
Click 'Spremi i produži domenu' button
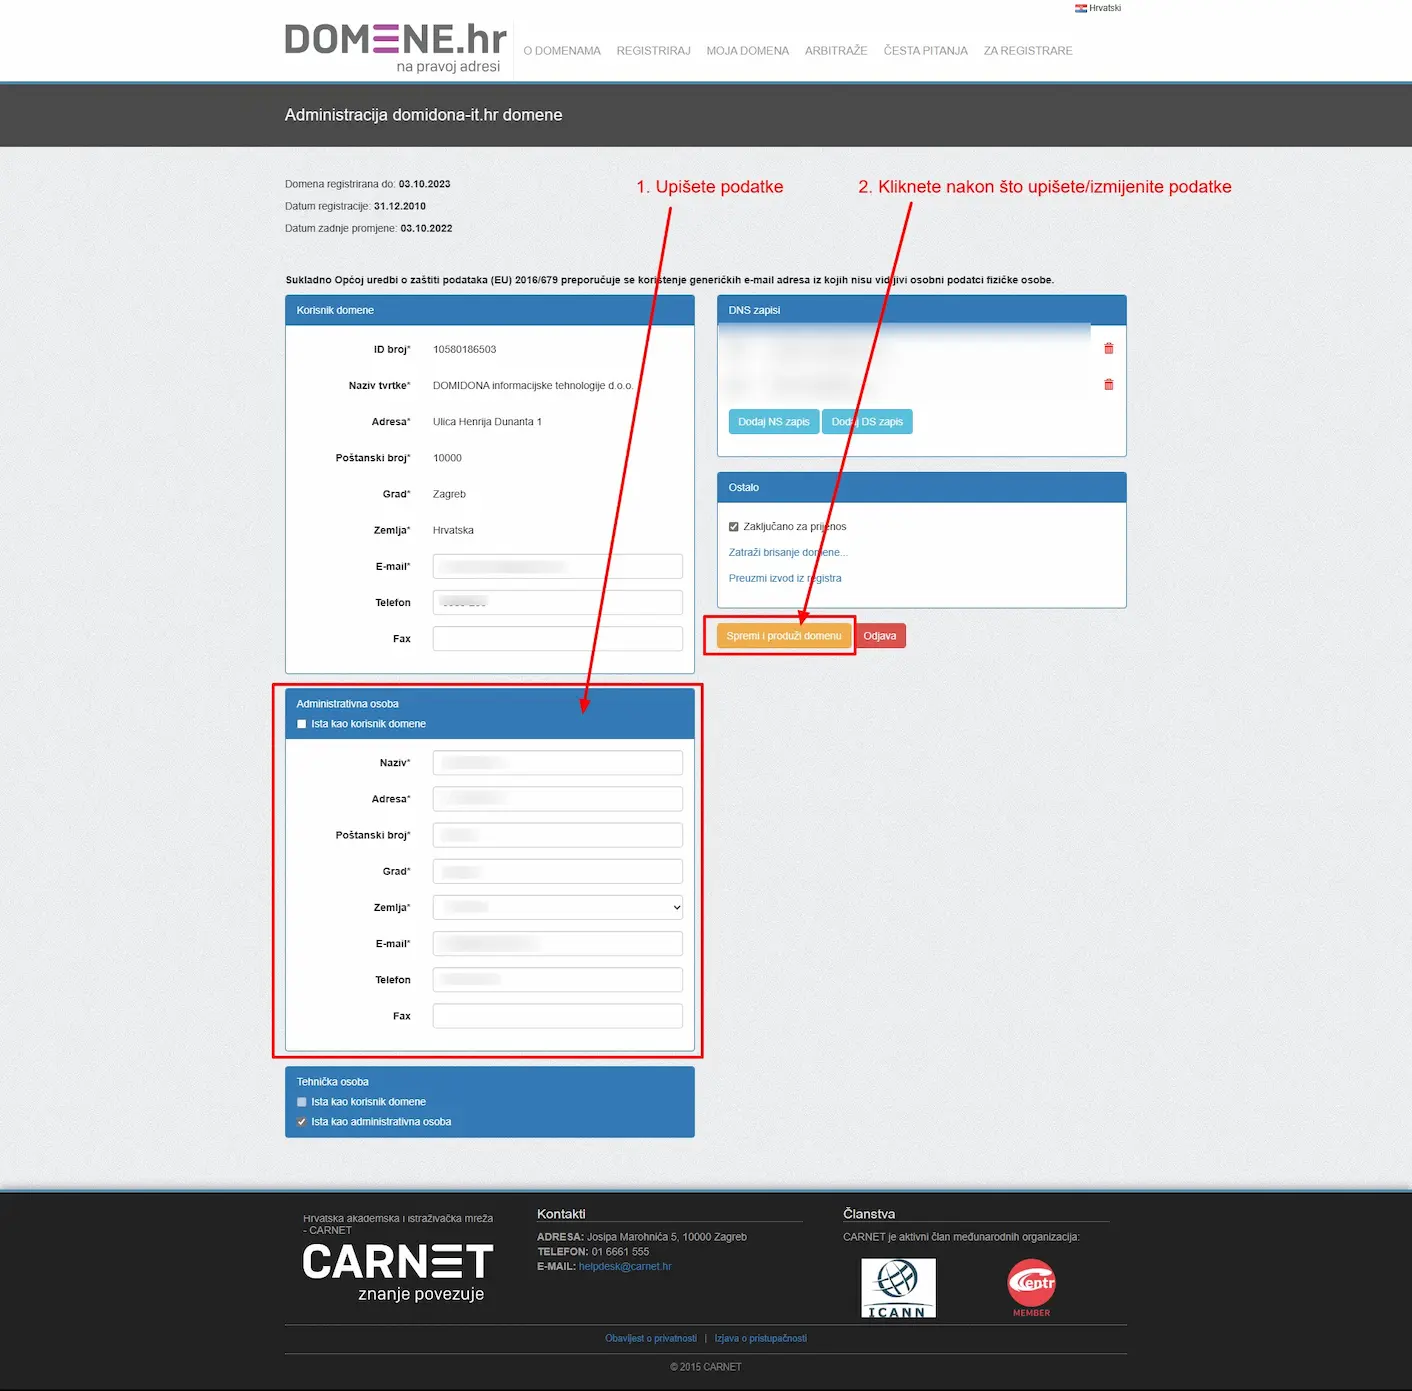[x=784, y=636]
